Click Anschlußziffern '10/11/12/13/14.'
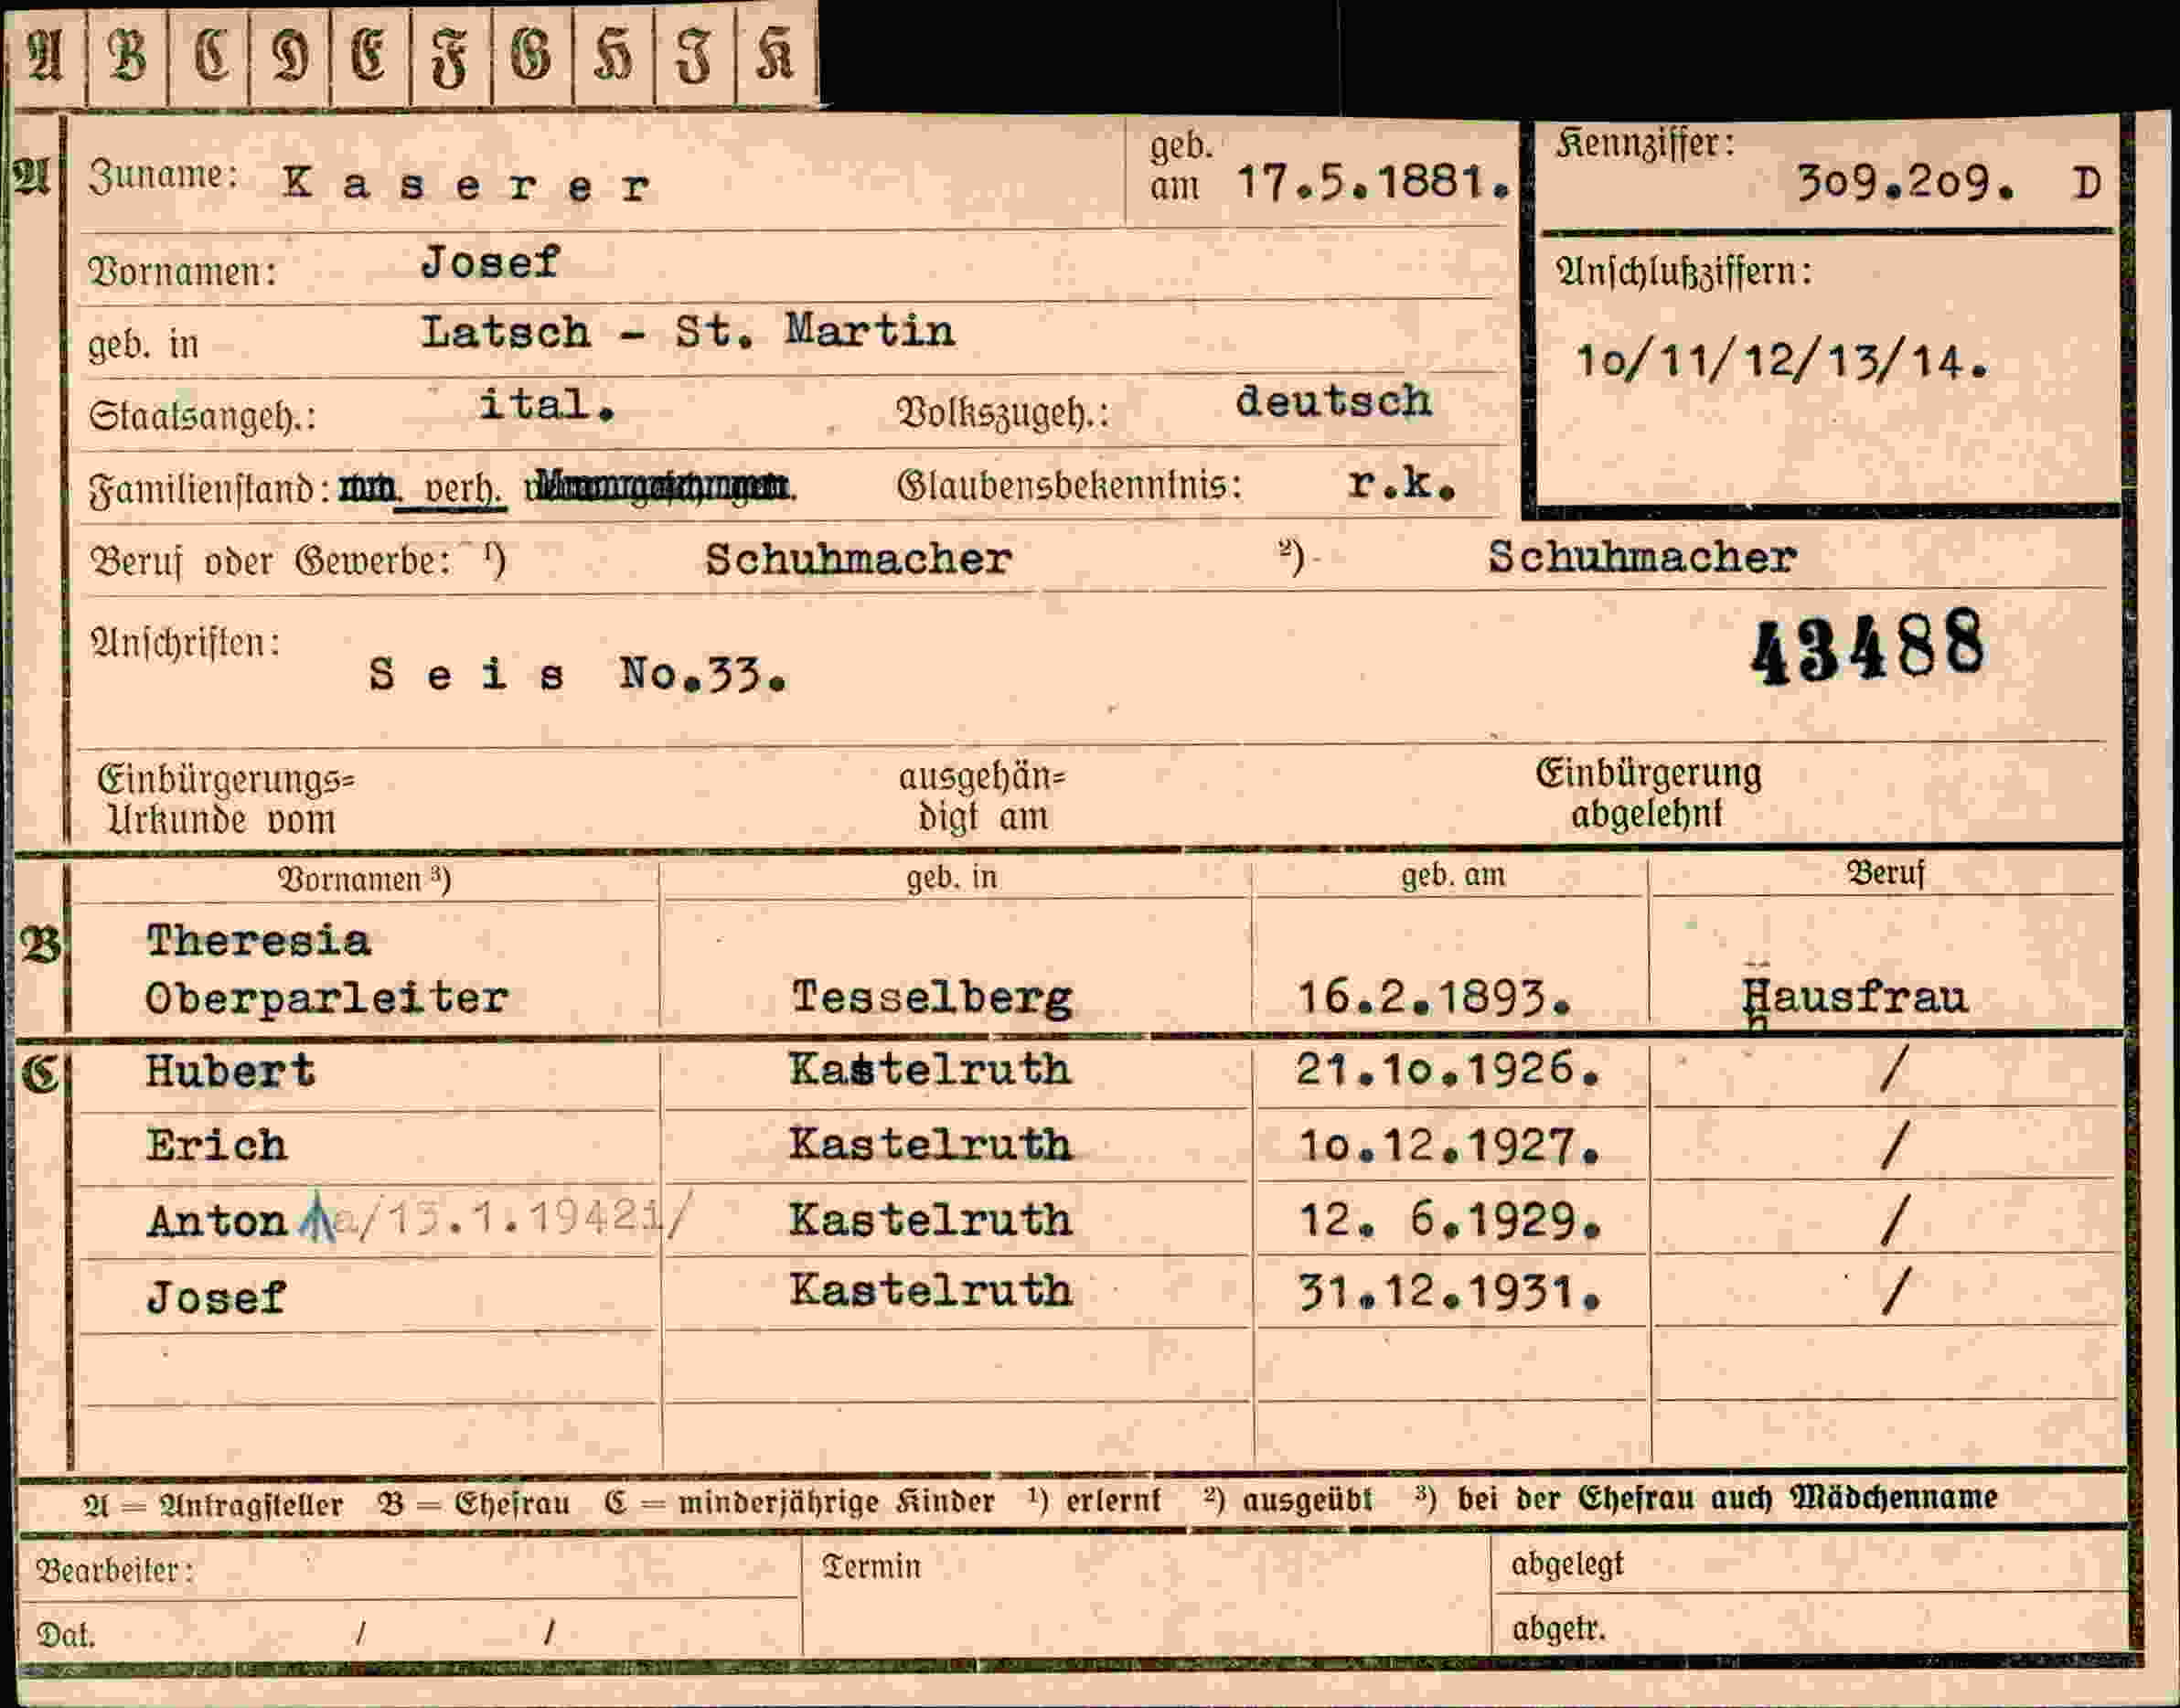Screen dimensions: 2180x1708 1782,361
